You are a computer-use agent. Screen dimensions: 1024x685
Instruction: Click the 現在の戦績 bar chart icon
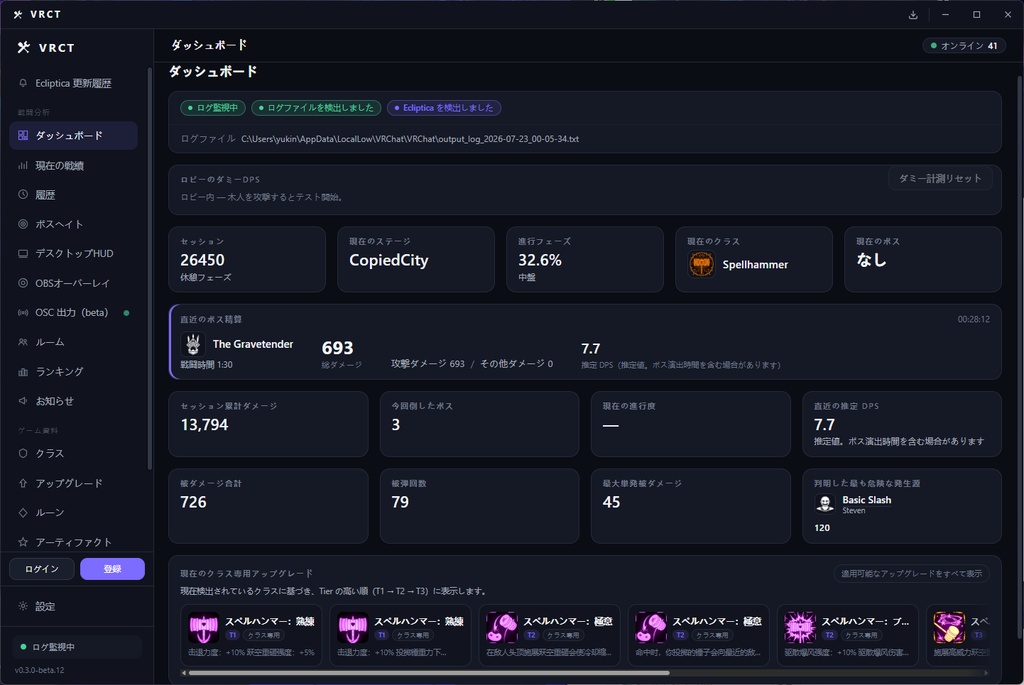pyautogui.click(x=23, y=165)
